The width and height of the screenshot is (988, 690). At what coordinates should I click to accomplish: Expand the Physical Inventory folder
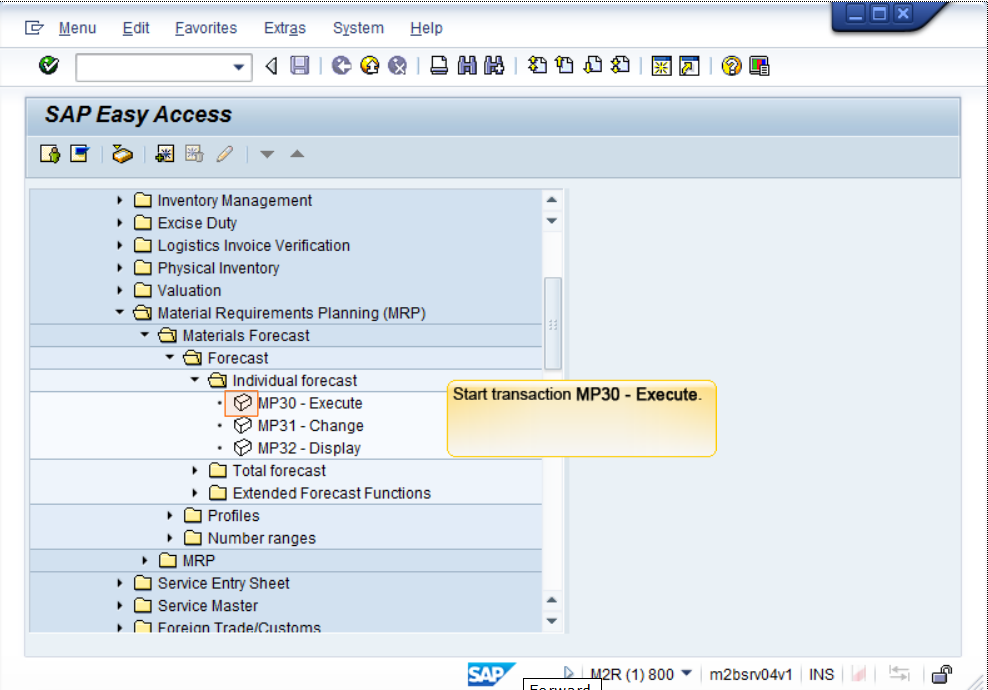pyautogui.click(x=120, y=268)
